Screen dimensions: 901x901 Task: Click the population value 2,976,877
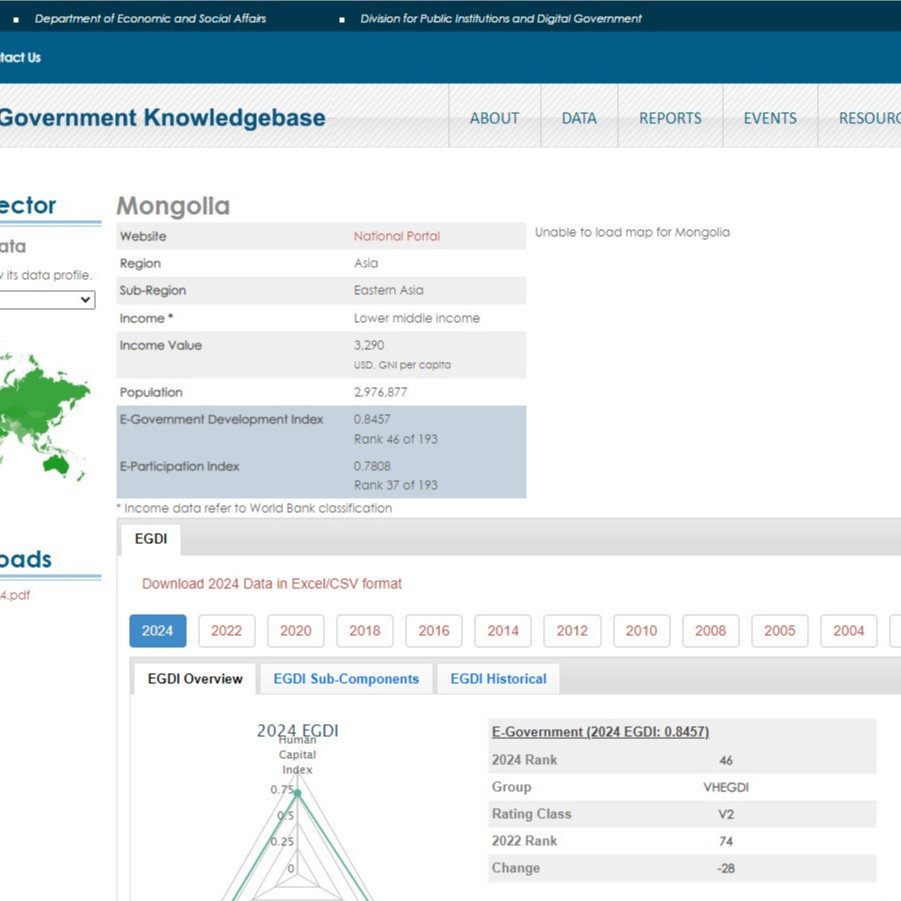coord(380,392)
